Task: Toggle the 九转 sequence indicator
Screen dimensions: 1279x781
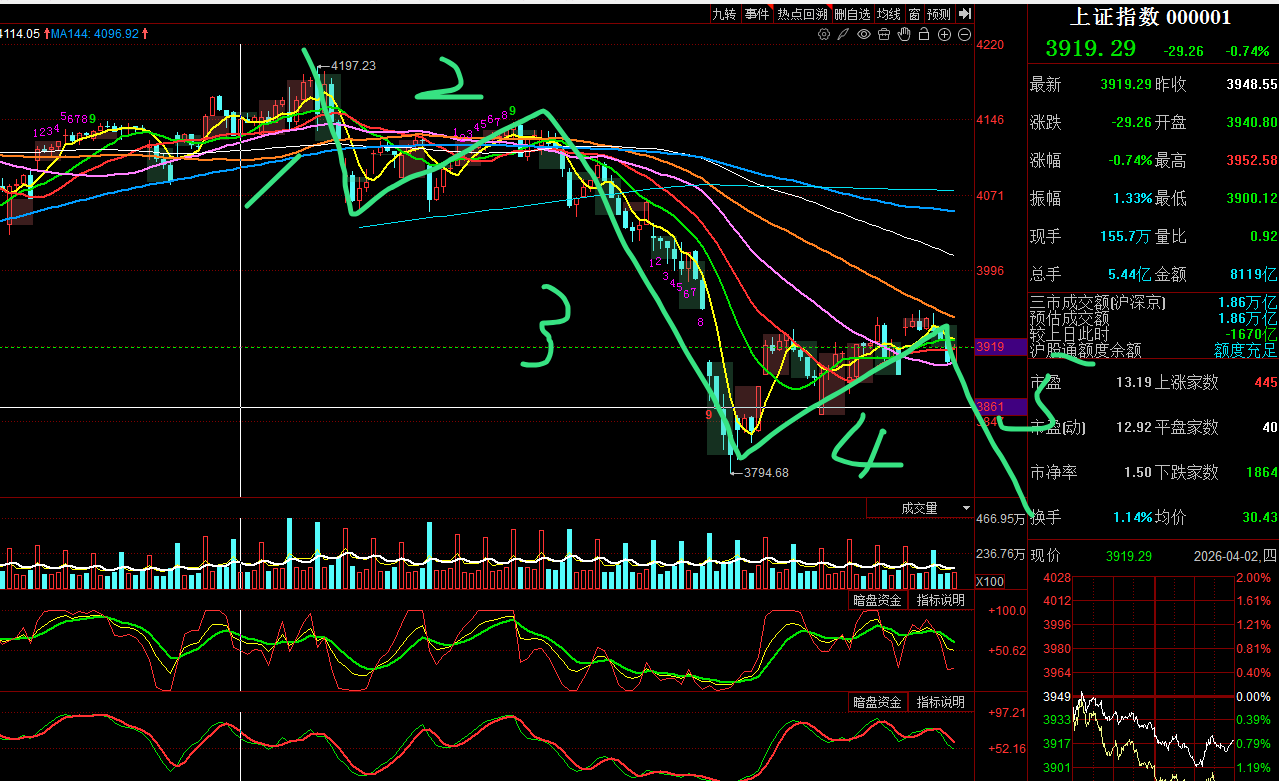Action: coord(724,14)
